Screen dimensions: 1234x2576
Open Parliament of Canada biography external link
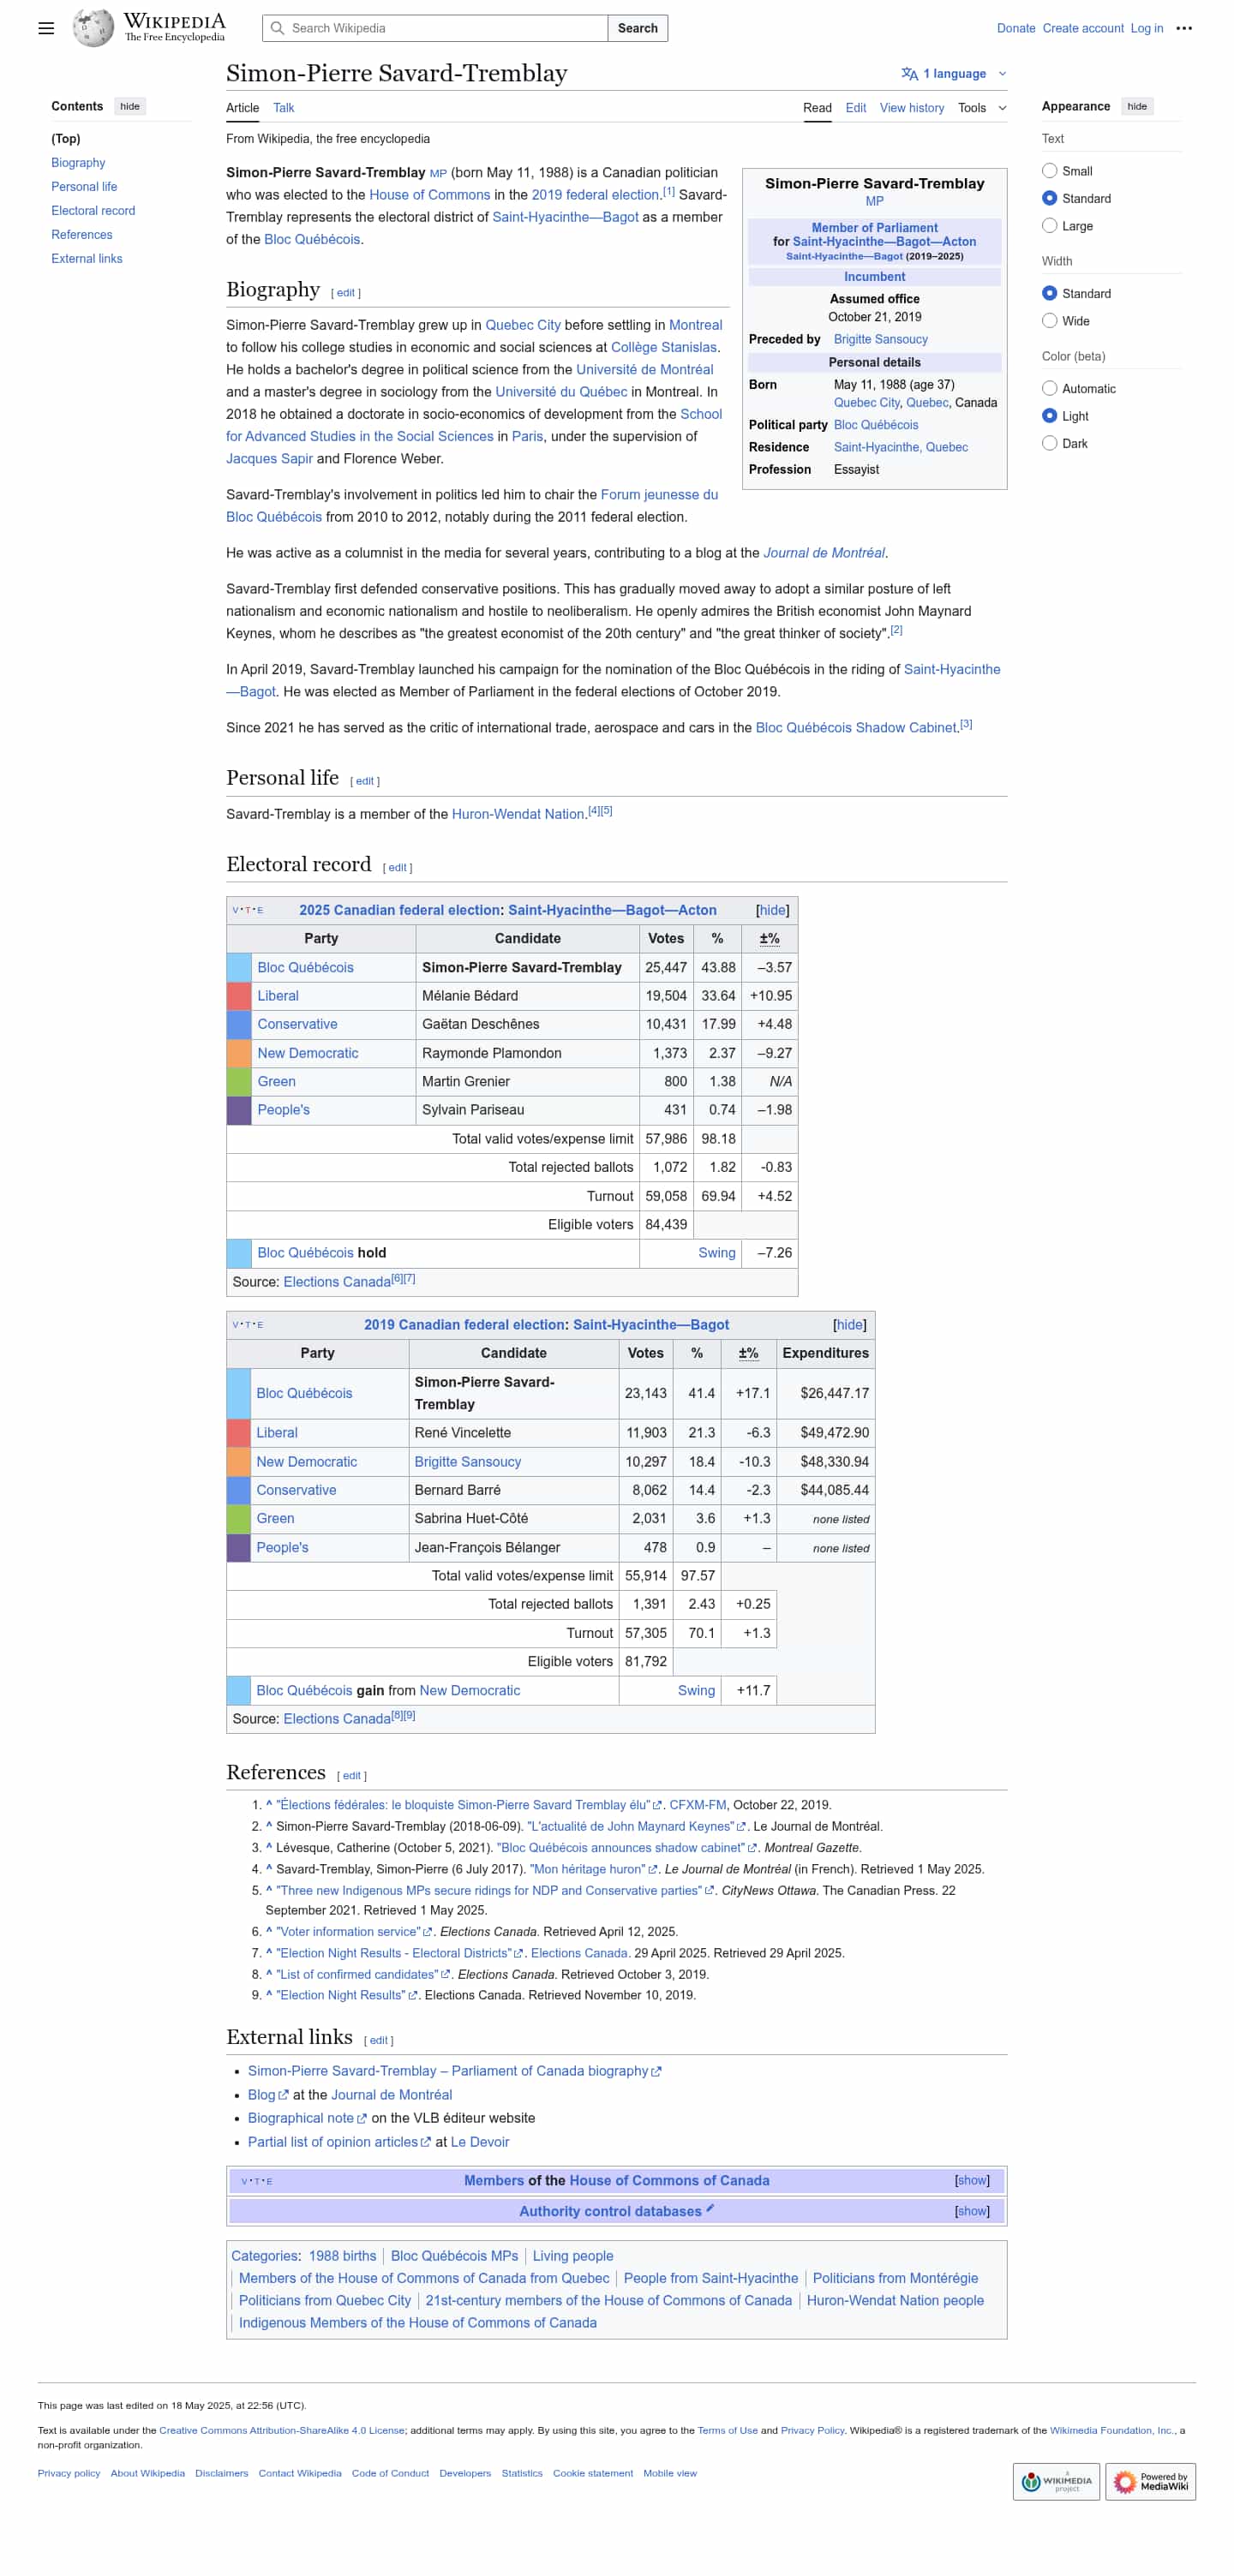pyautogui.click(x=454, y=2071)
